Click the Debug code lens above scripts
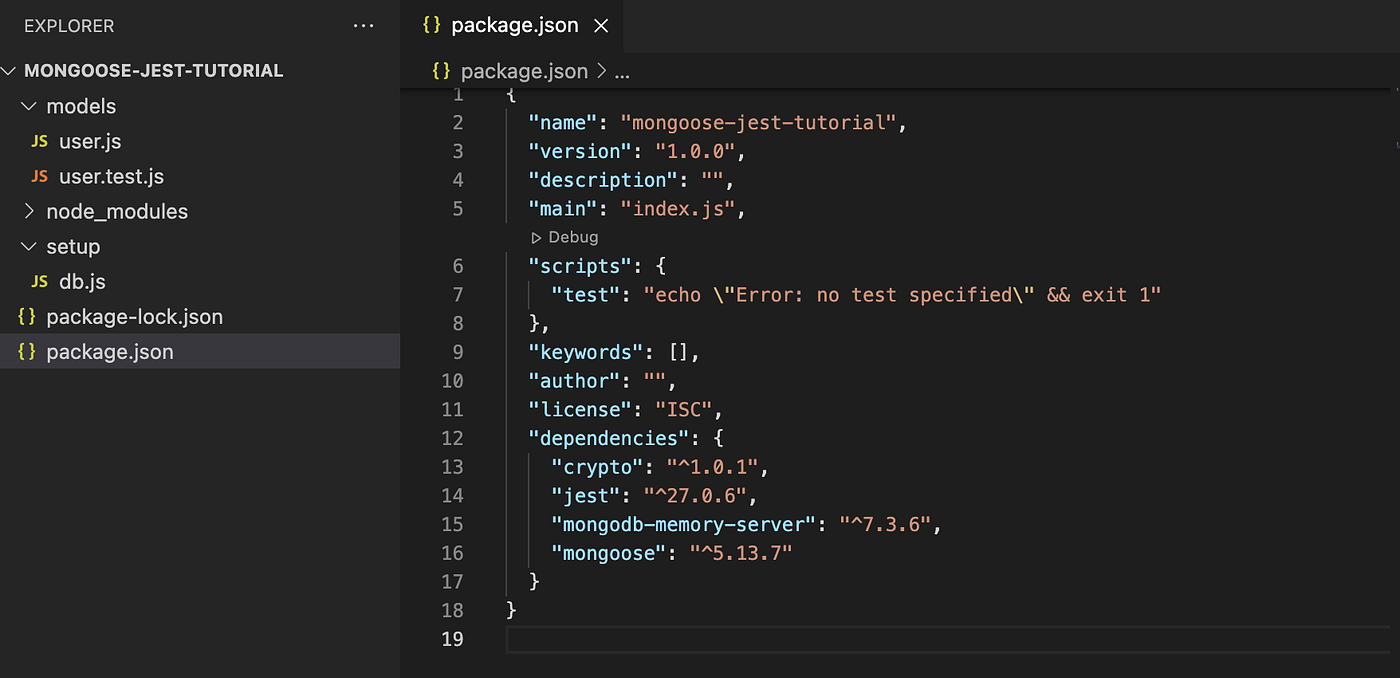 click(x=565, y=237)
